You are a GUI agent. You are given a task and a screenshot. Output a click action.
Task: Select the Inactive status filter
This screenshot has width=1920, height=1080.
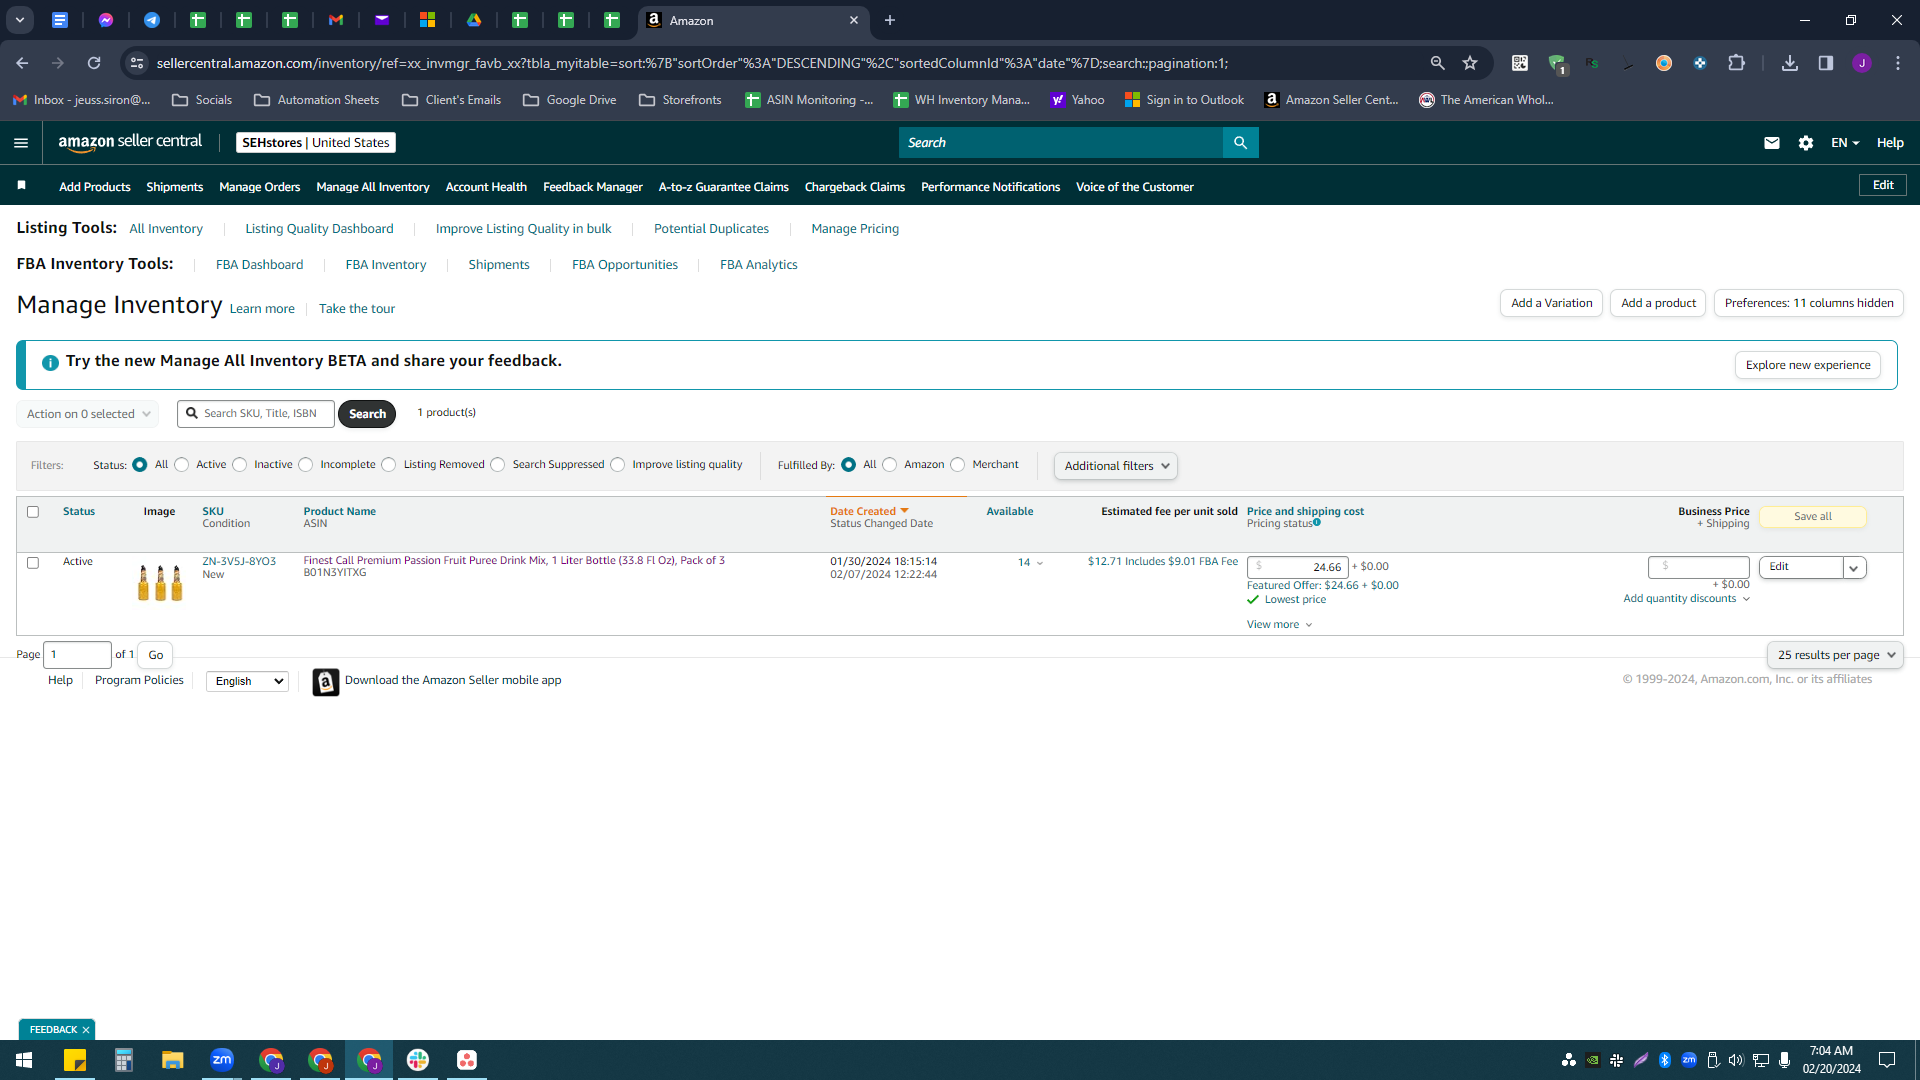point(239,465)
